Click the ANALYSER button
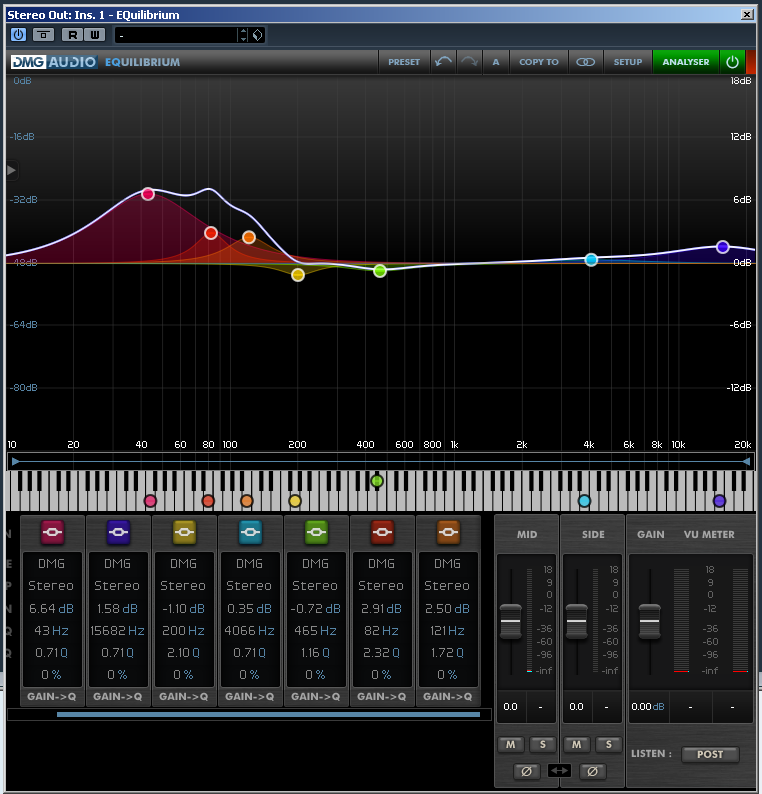Image resolution: width=762 pixels, height=794 pixels. (x=686, y=62)
